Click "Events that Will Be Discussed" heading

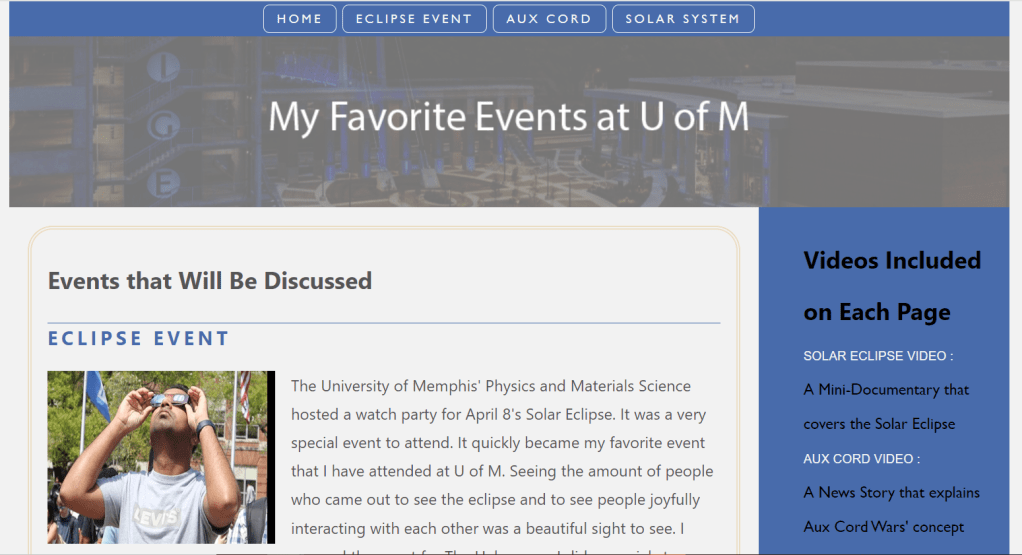[210, 281]
